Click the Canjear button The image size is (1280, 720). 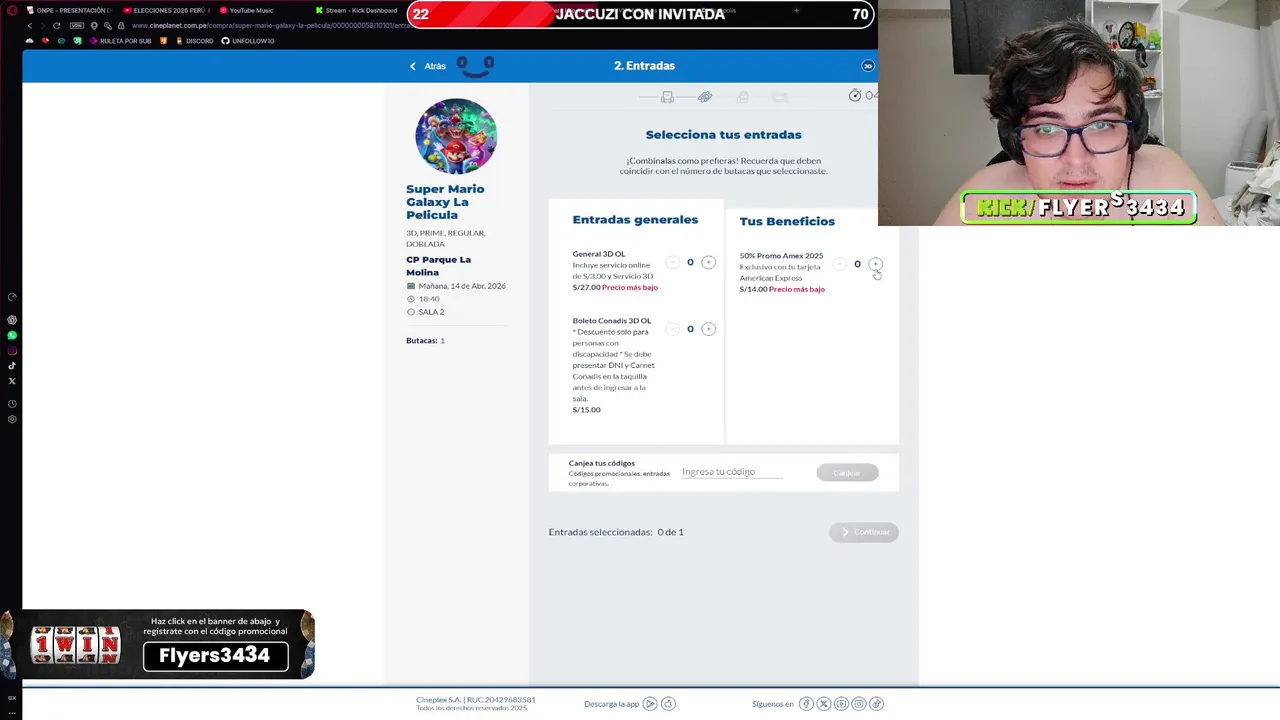(847, 472)
